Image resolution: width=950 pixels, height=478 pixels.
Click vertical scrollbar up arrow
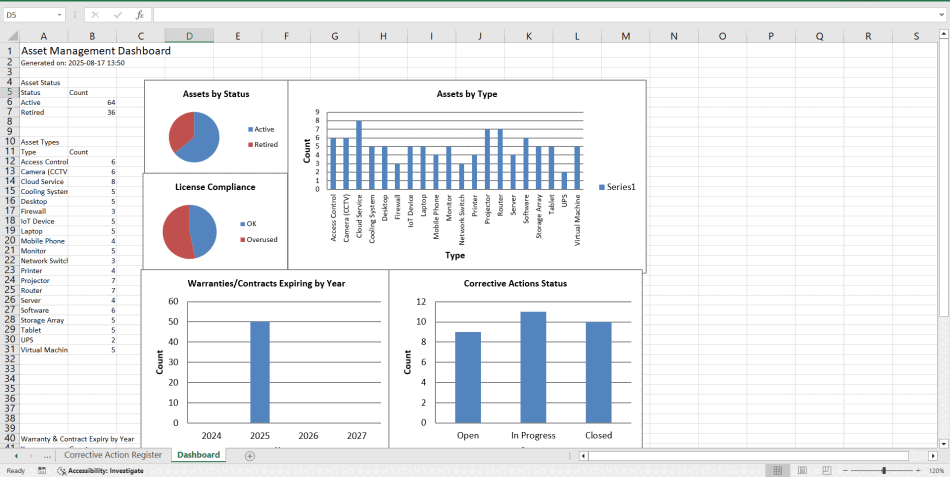(x=943, y=36)
